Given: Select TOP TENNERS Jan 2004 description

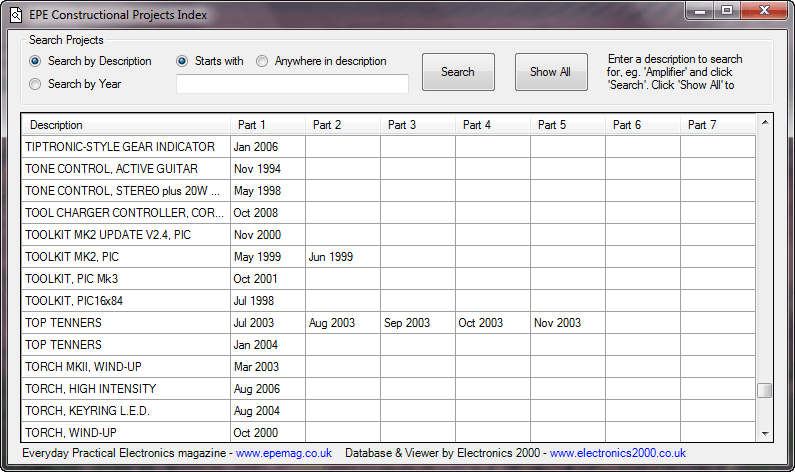Looking at the screenshot, I should coord(126,345).
